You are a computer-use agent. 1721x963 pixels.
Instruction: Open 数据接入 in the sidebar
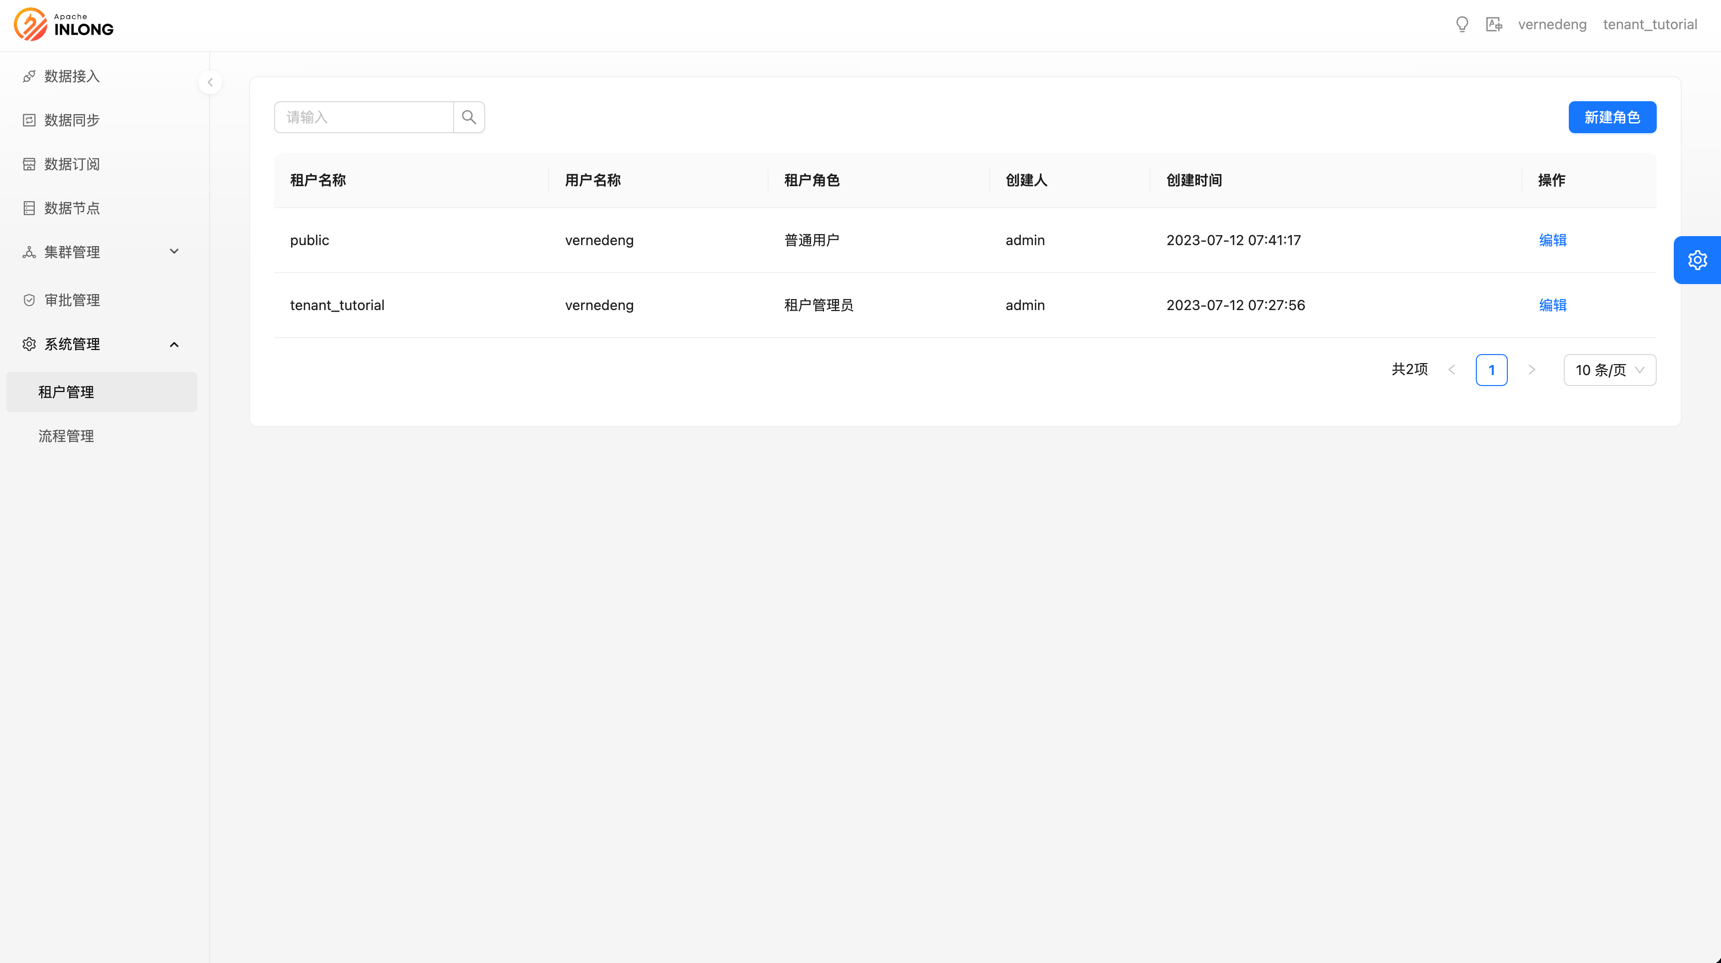(x=72, y=76)
